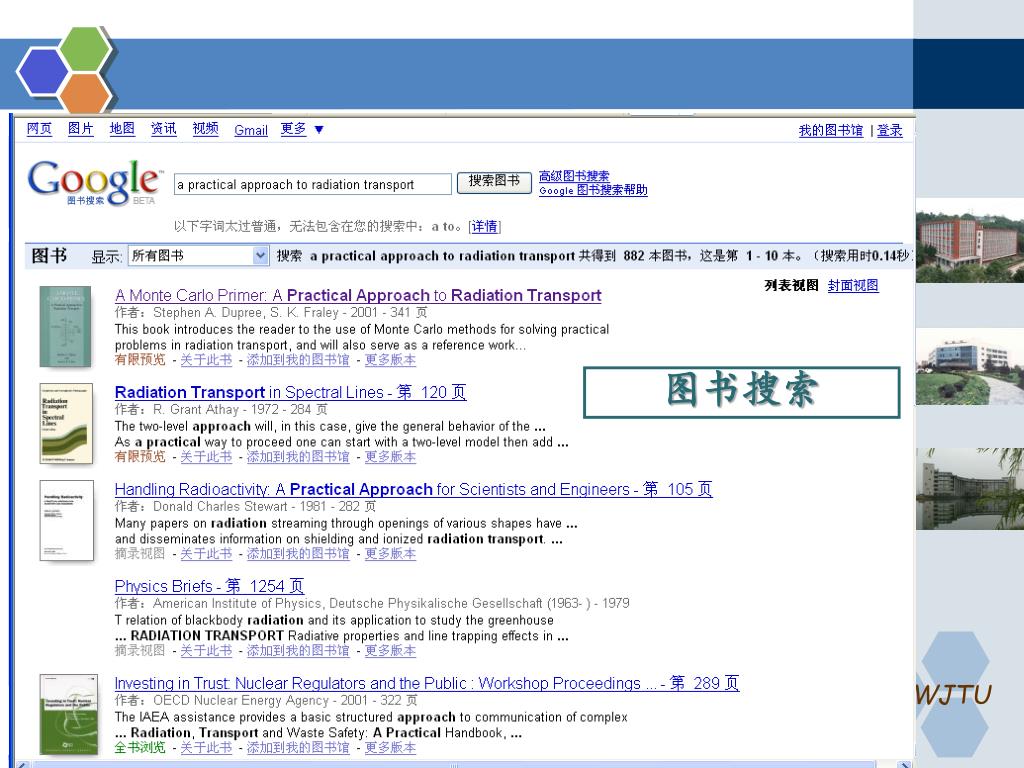Click 更多版本 under Spectral Lines result

pyautogui.click(x=390, y=456)
